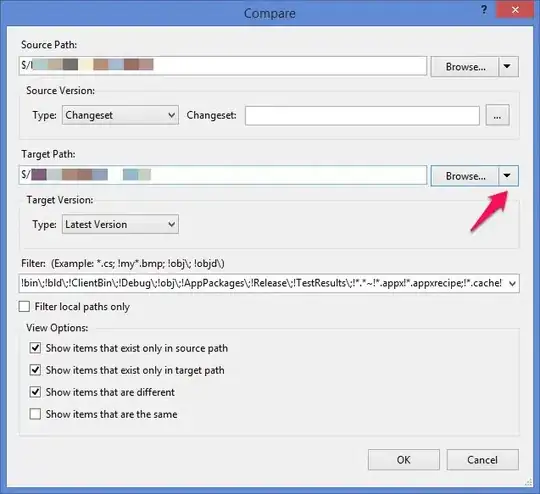540x494 pixels.
Task: Open Source Version Type Changeset dropdown
Action: [x=120, y=115]
